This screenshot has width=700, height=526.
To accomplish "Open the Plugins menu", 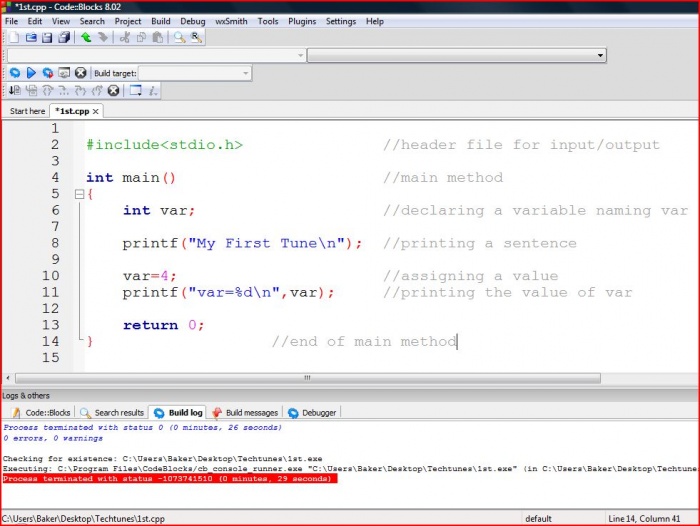I will pyautogui.click(x=302, y=21).
